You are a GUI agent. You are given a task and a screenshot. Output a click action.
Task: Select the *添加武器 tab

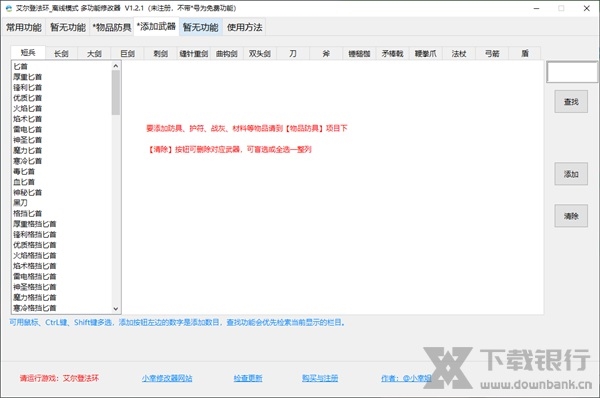click(x=156, y=26)
